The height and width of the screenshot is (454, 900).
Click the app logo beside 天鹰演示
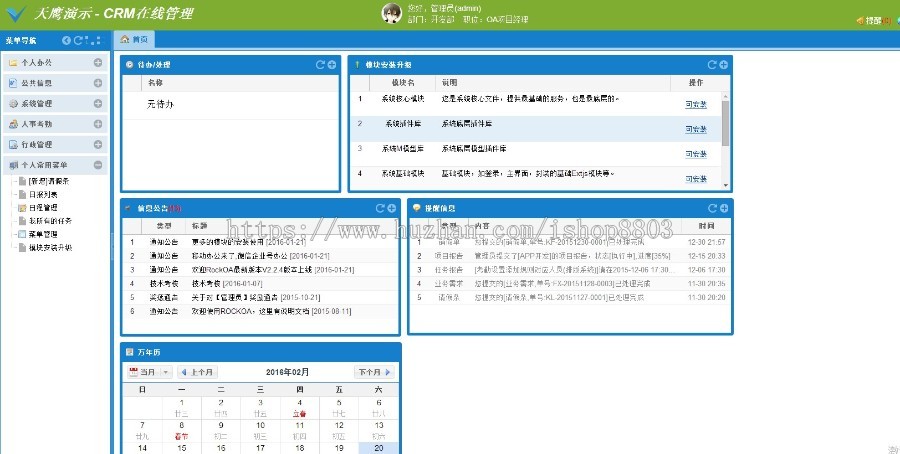pos(15,14)
